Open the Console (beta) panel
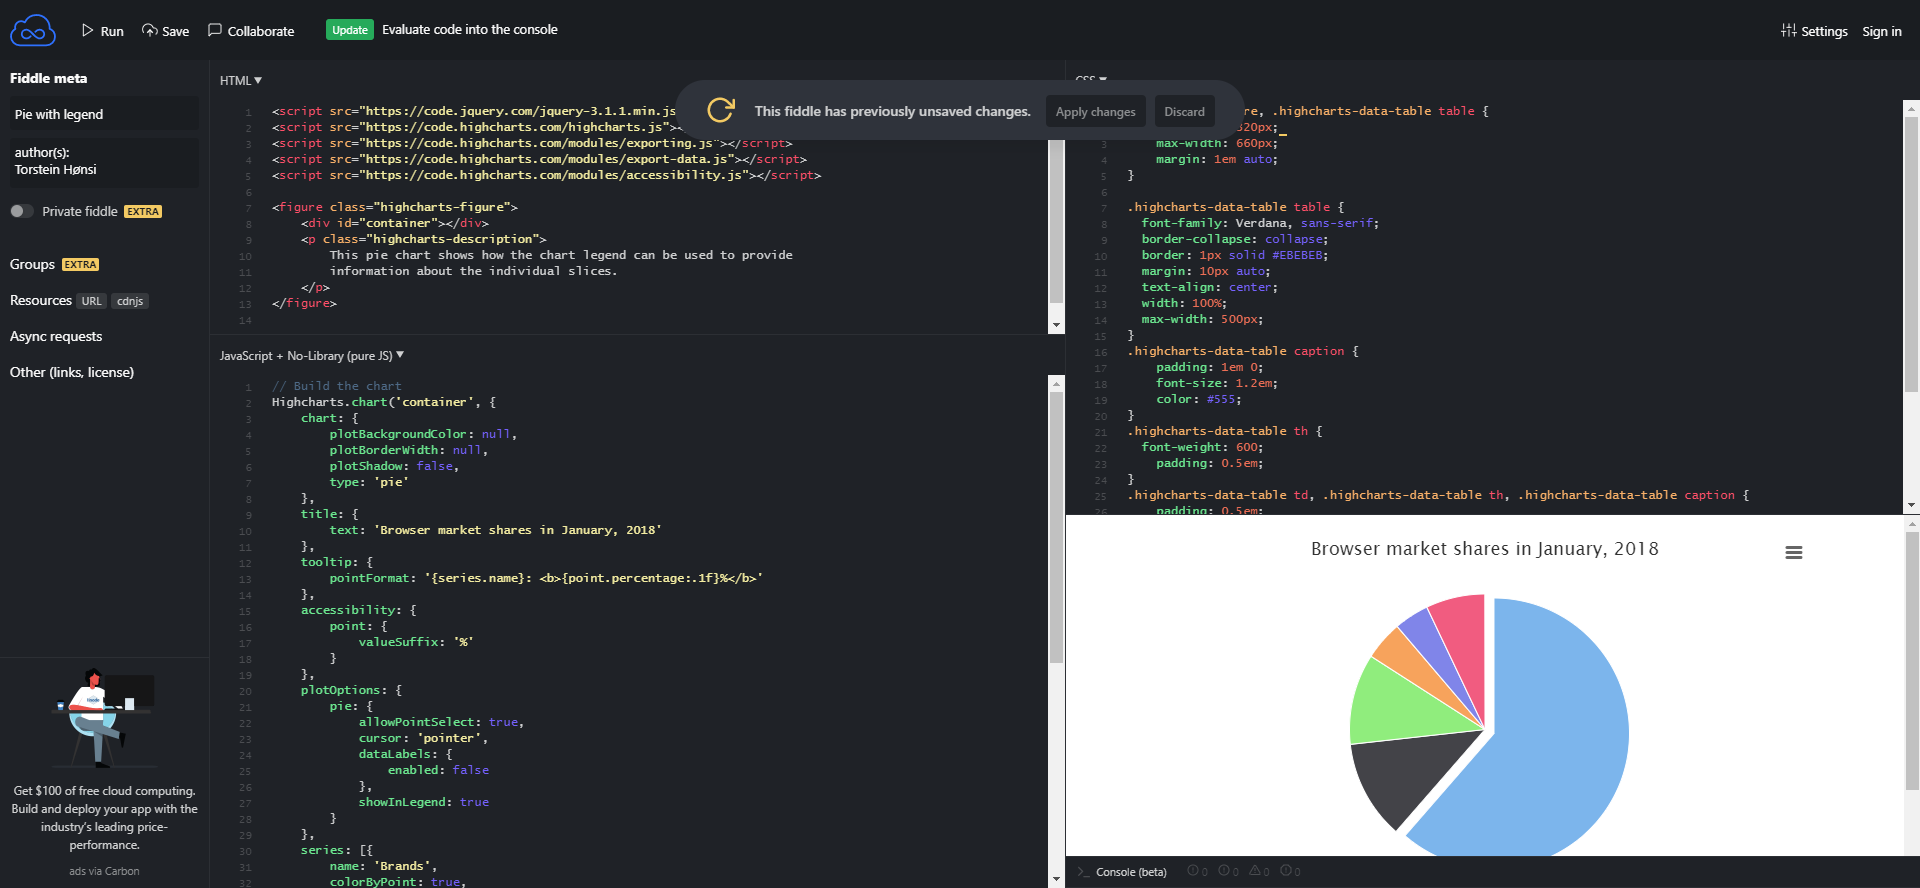The image size is (1920, 888). pos(1131,872)
